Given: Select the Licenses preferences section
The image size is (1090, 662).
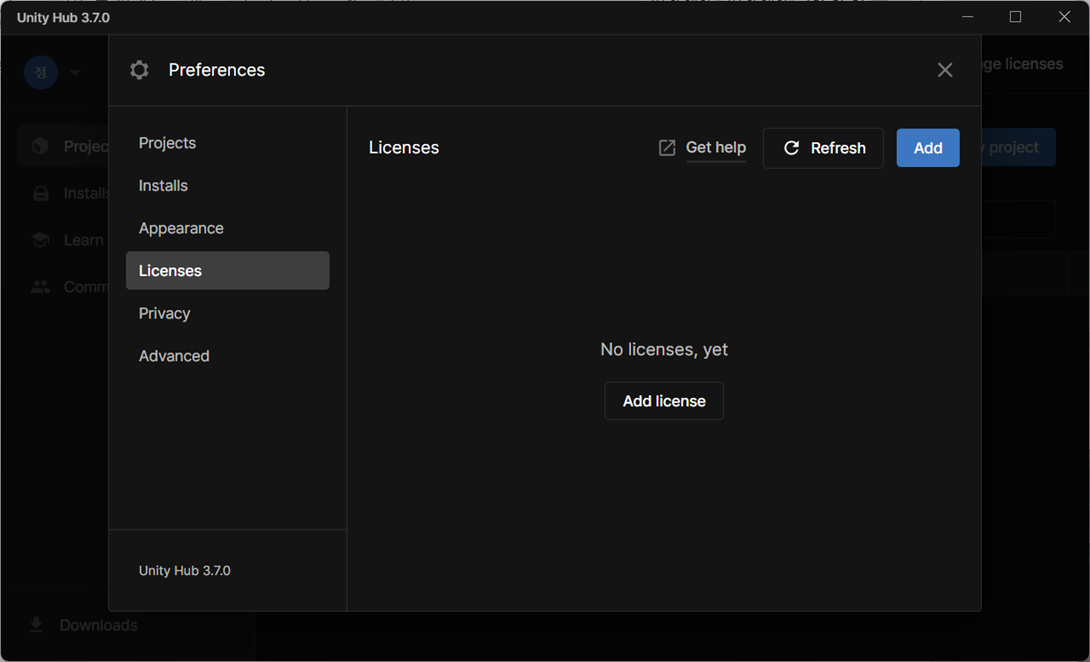Looking at the screenshot, I should pos(227,271).
